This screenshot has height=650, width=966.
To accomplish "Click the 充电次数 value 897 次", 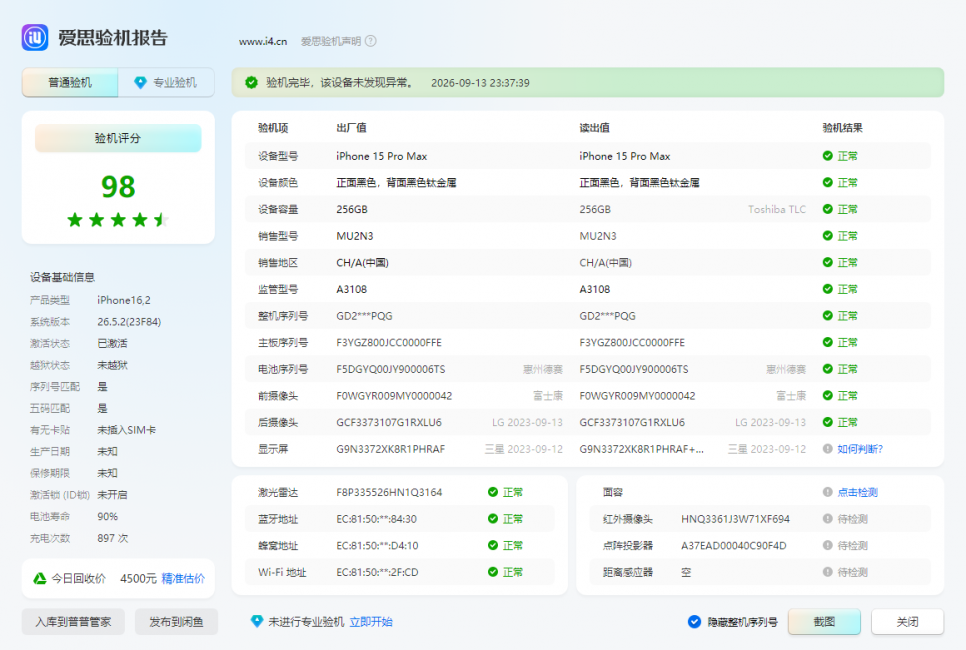I will click(113, 538).
